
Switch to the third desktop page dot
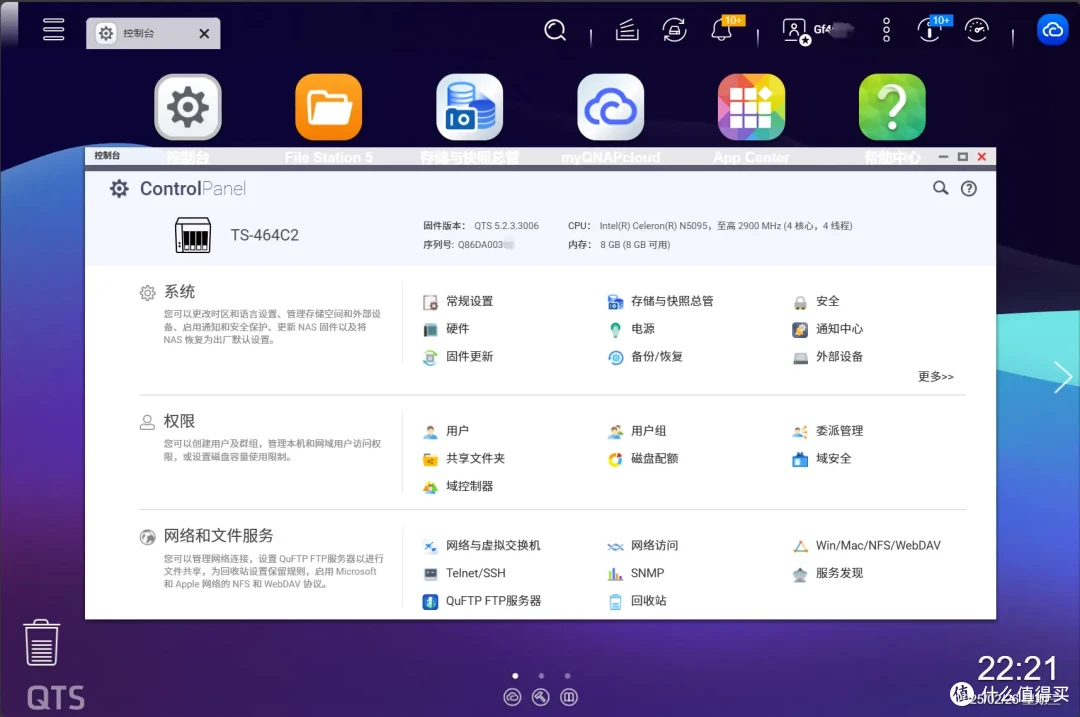click(567, 676)
